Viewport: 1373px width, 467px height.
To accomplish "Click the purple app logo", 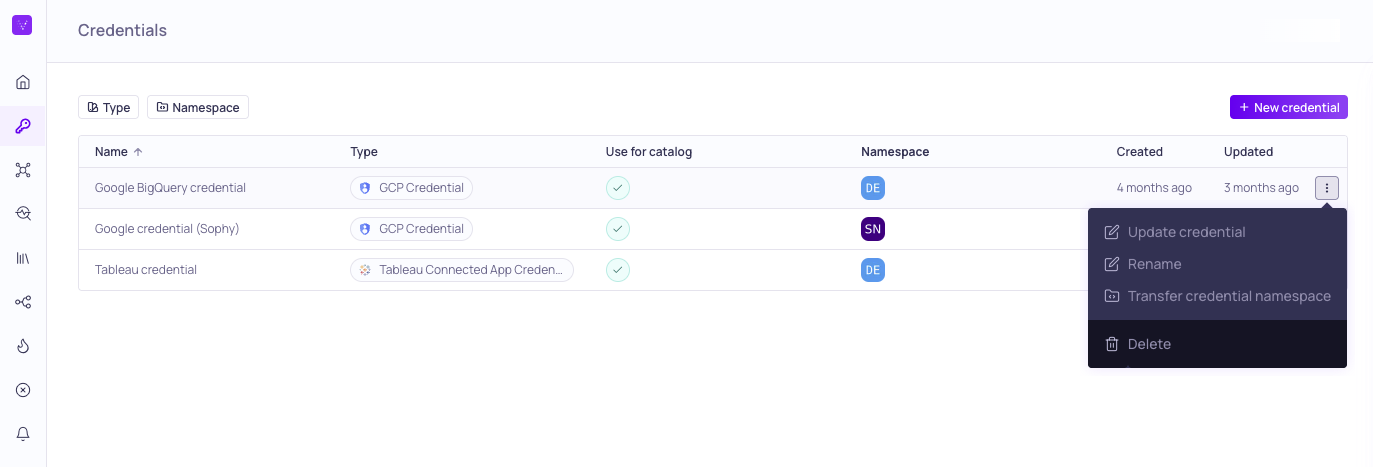I will point(22,26).
